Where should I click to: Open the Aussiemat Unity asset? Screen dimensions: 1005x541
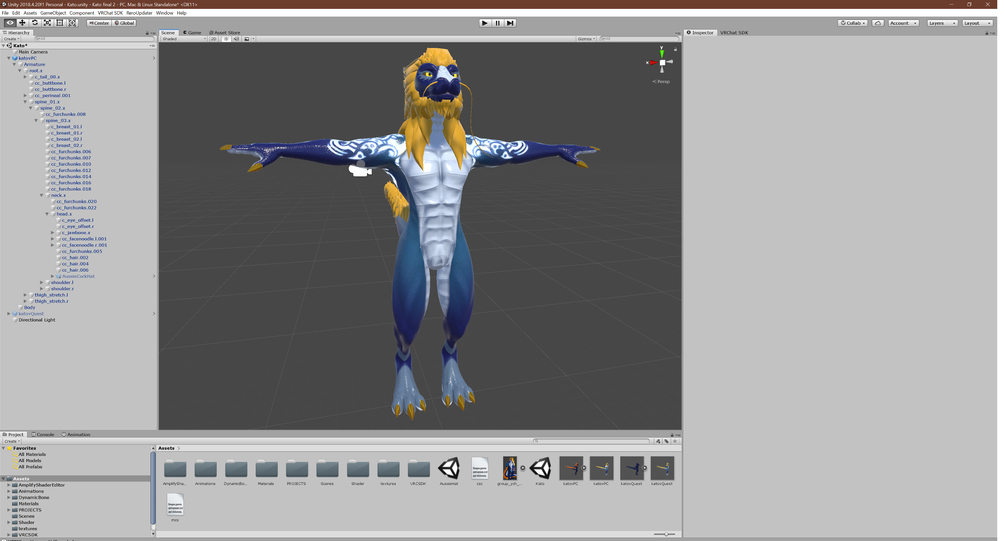click(449, 469)
